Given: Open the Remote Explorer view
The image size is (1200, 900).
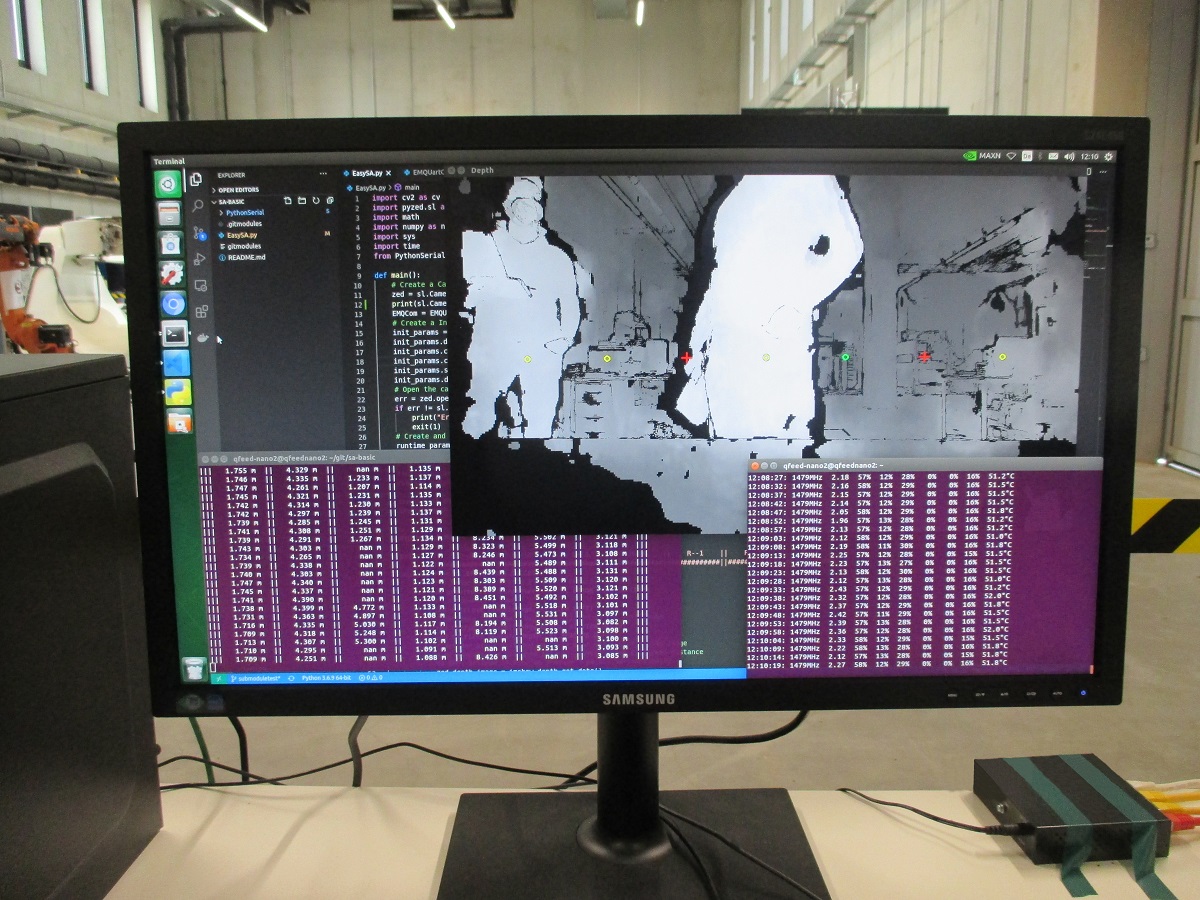Looking at the screenshot, I should tap(201, 285).
